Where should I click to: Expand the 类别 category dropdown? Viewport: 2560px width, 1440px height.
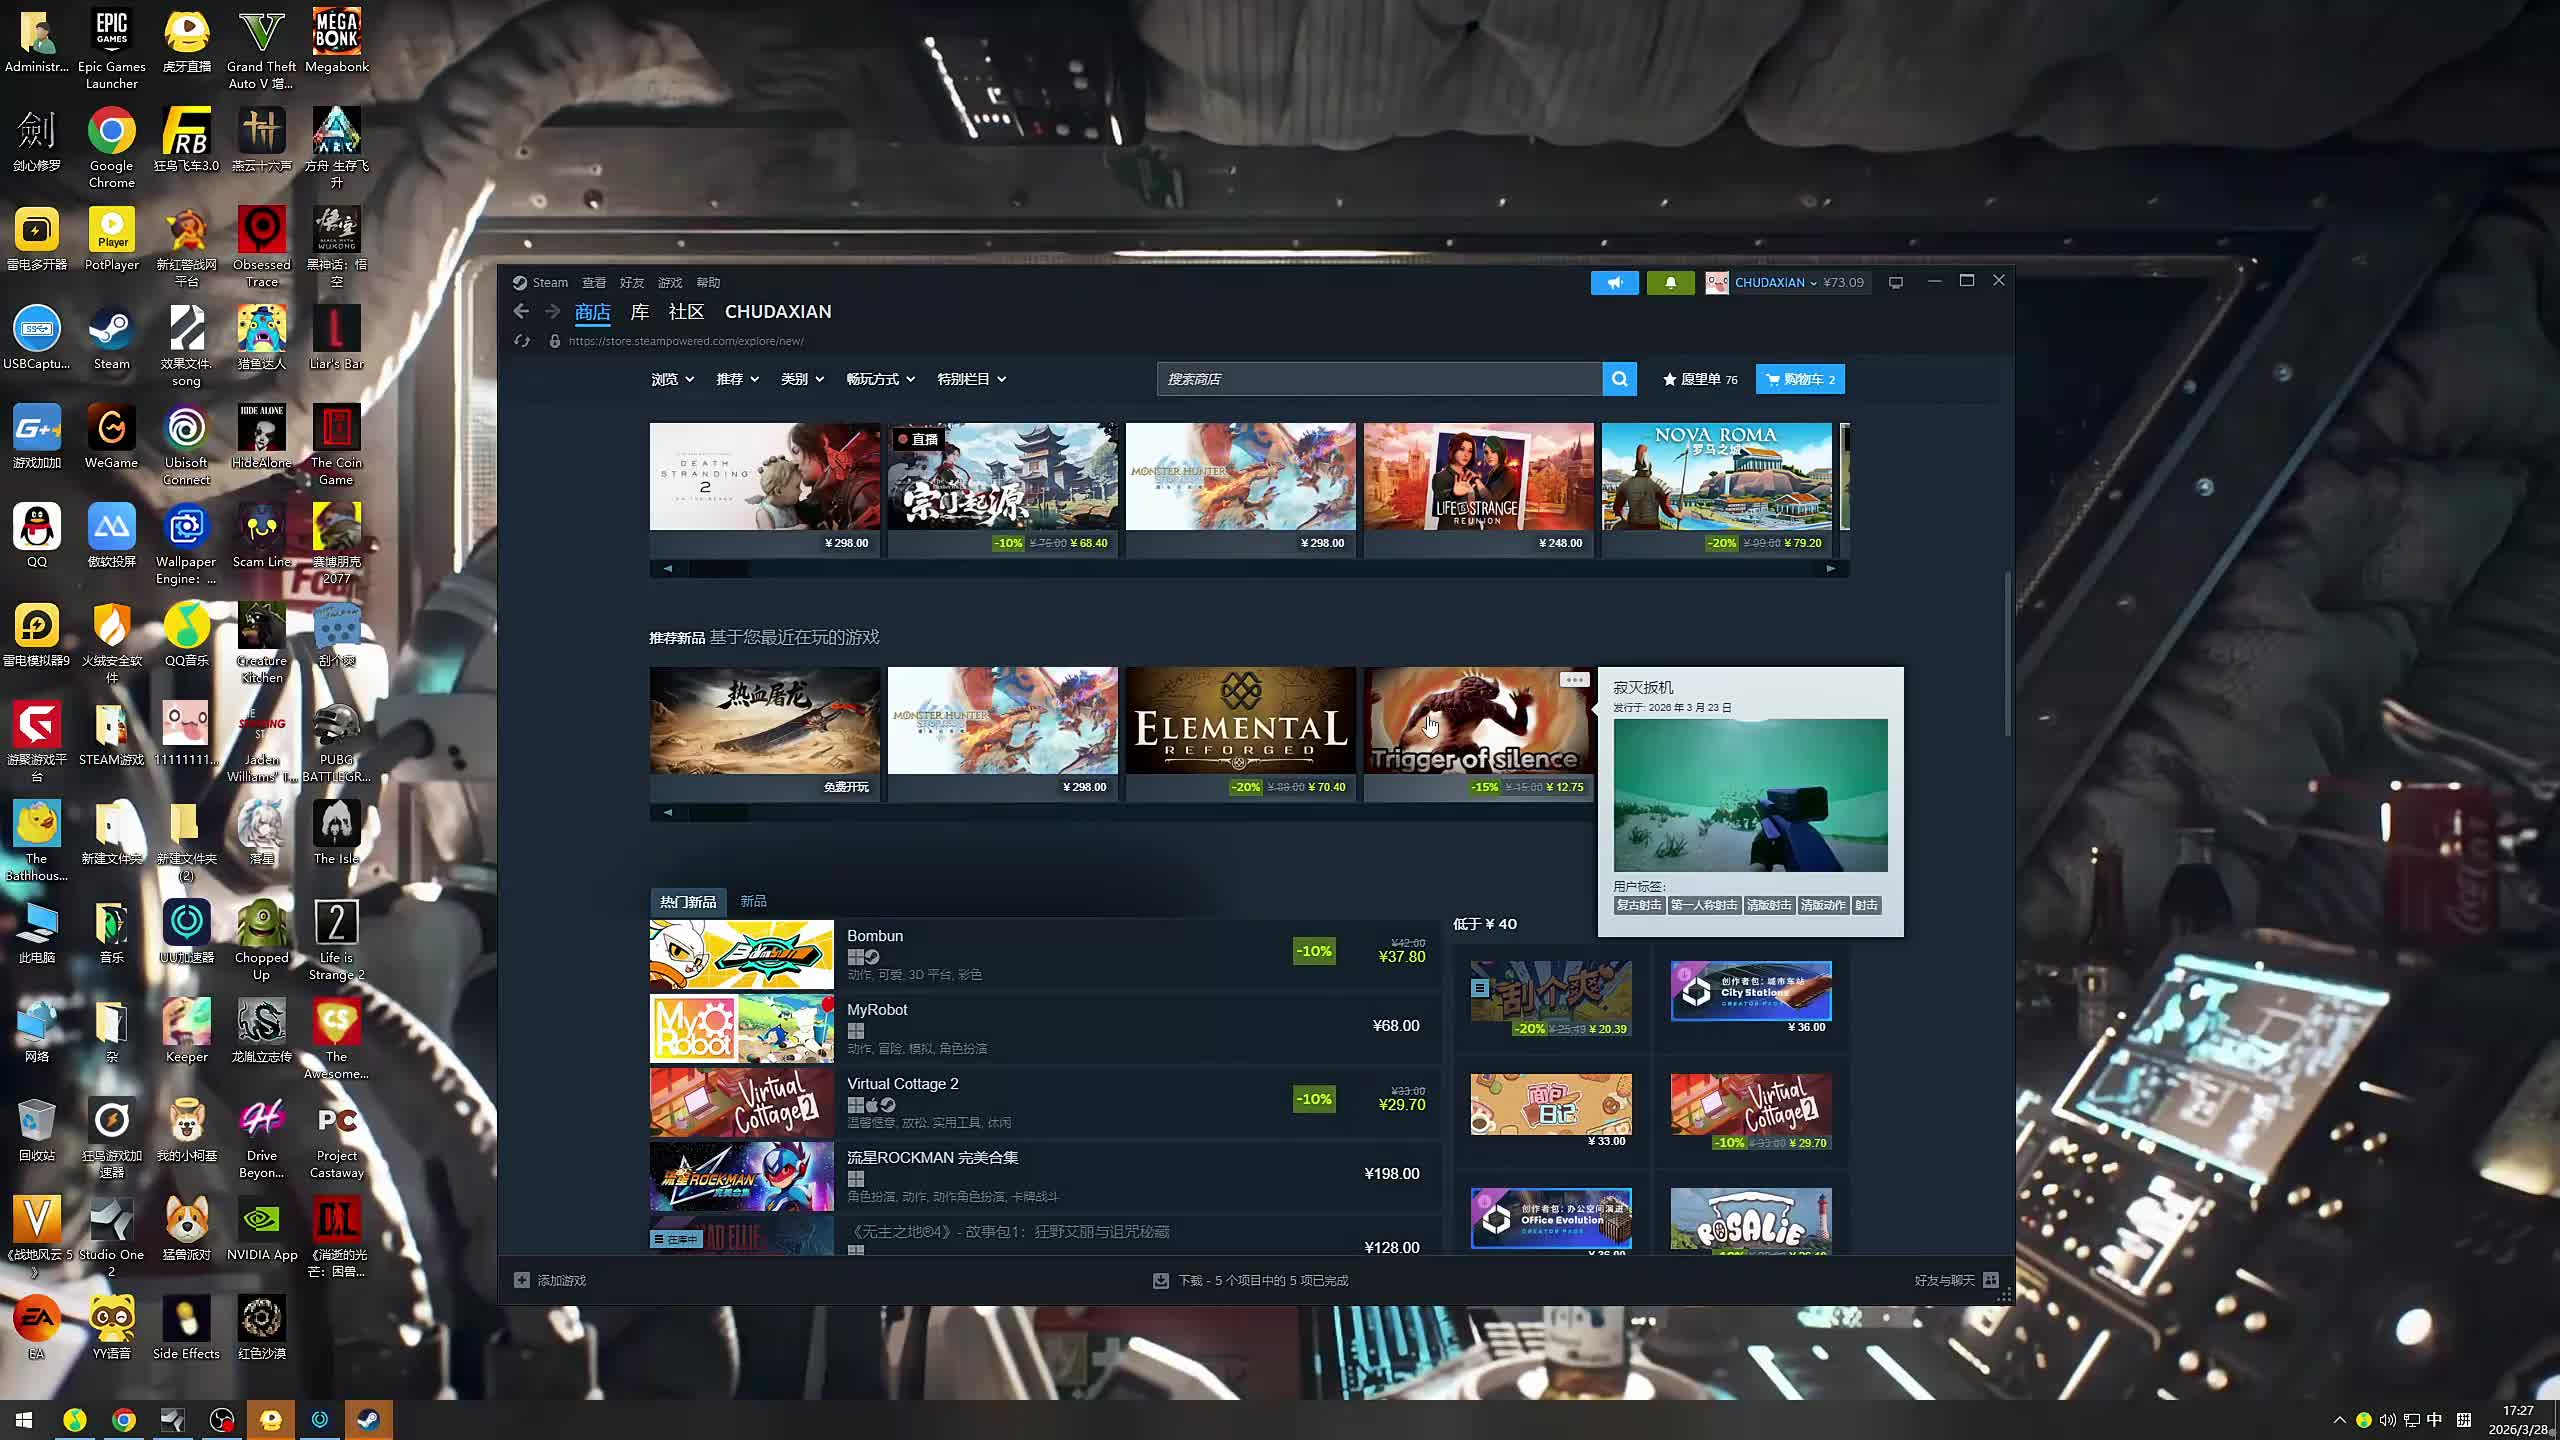(802, 379)
